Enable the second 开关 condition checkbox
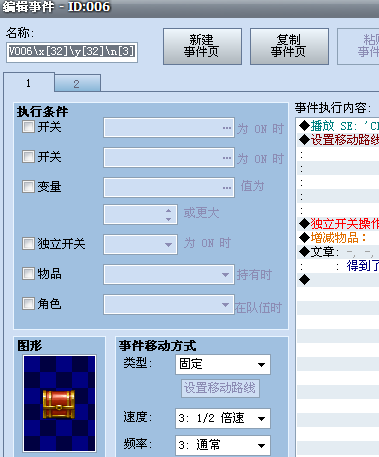The image size is (379, 457). coord(28,156)
